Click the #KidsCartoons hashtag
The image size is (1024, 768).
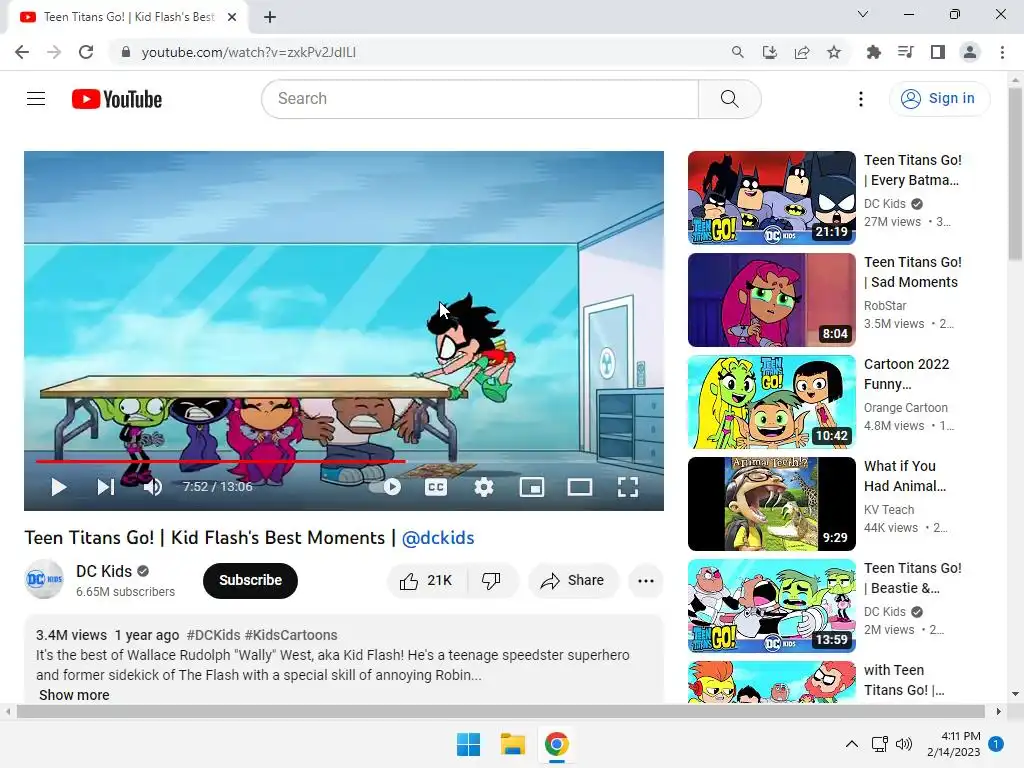(291, 635)
